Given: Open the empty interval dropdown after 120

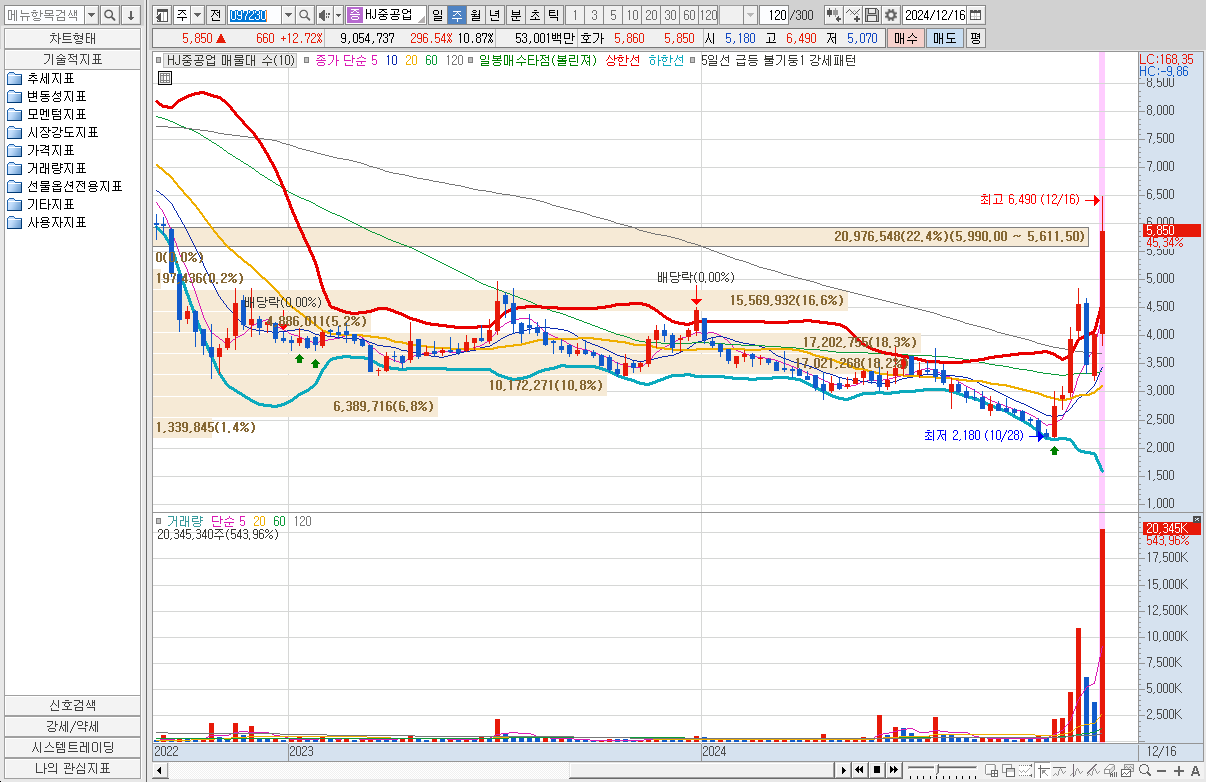Looking at the screenshot, I should [x=750, y=15].
